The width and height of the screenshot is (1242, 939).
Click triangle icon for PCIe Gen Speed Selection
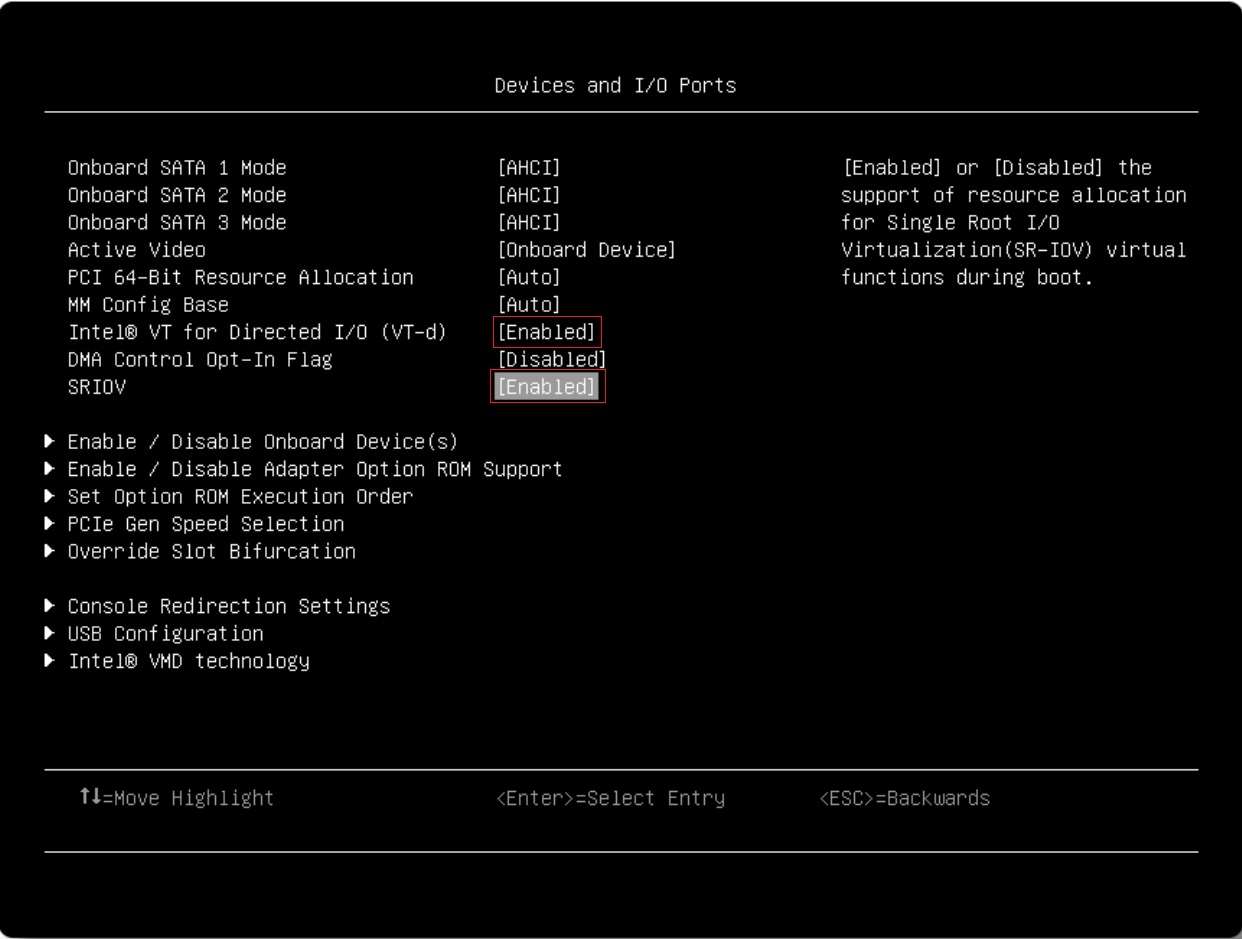[51, 524]
